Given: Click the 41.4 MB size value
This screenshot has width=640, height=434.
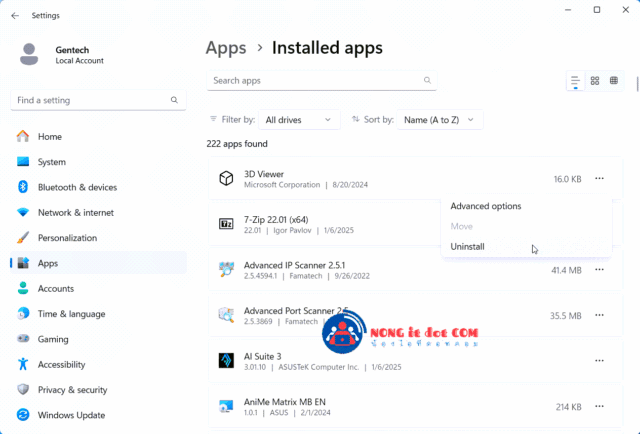Looking at the screenshot, I should tap(566, 270).
